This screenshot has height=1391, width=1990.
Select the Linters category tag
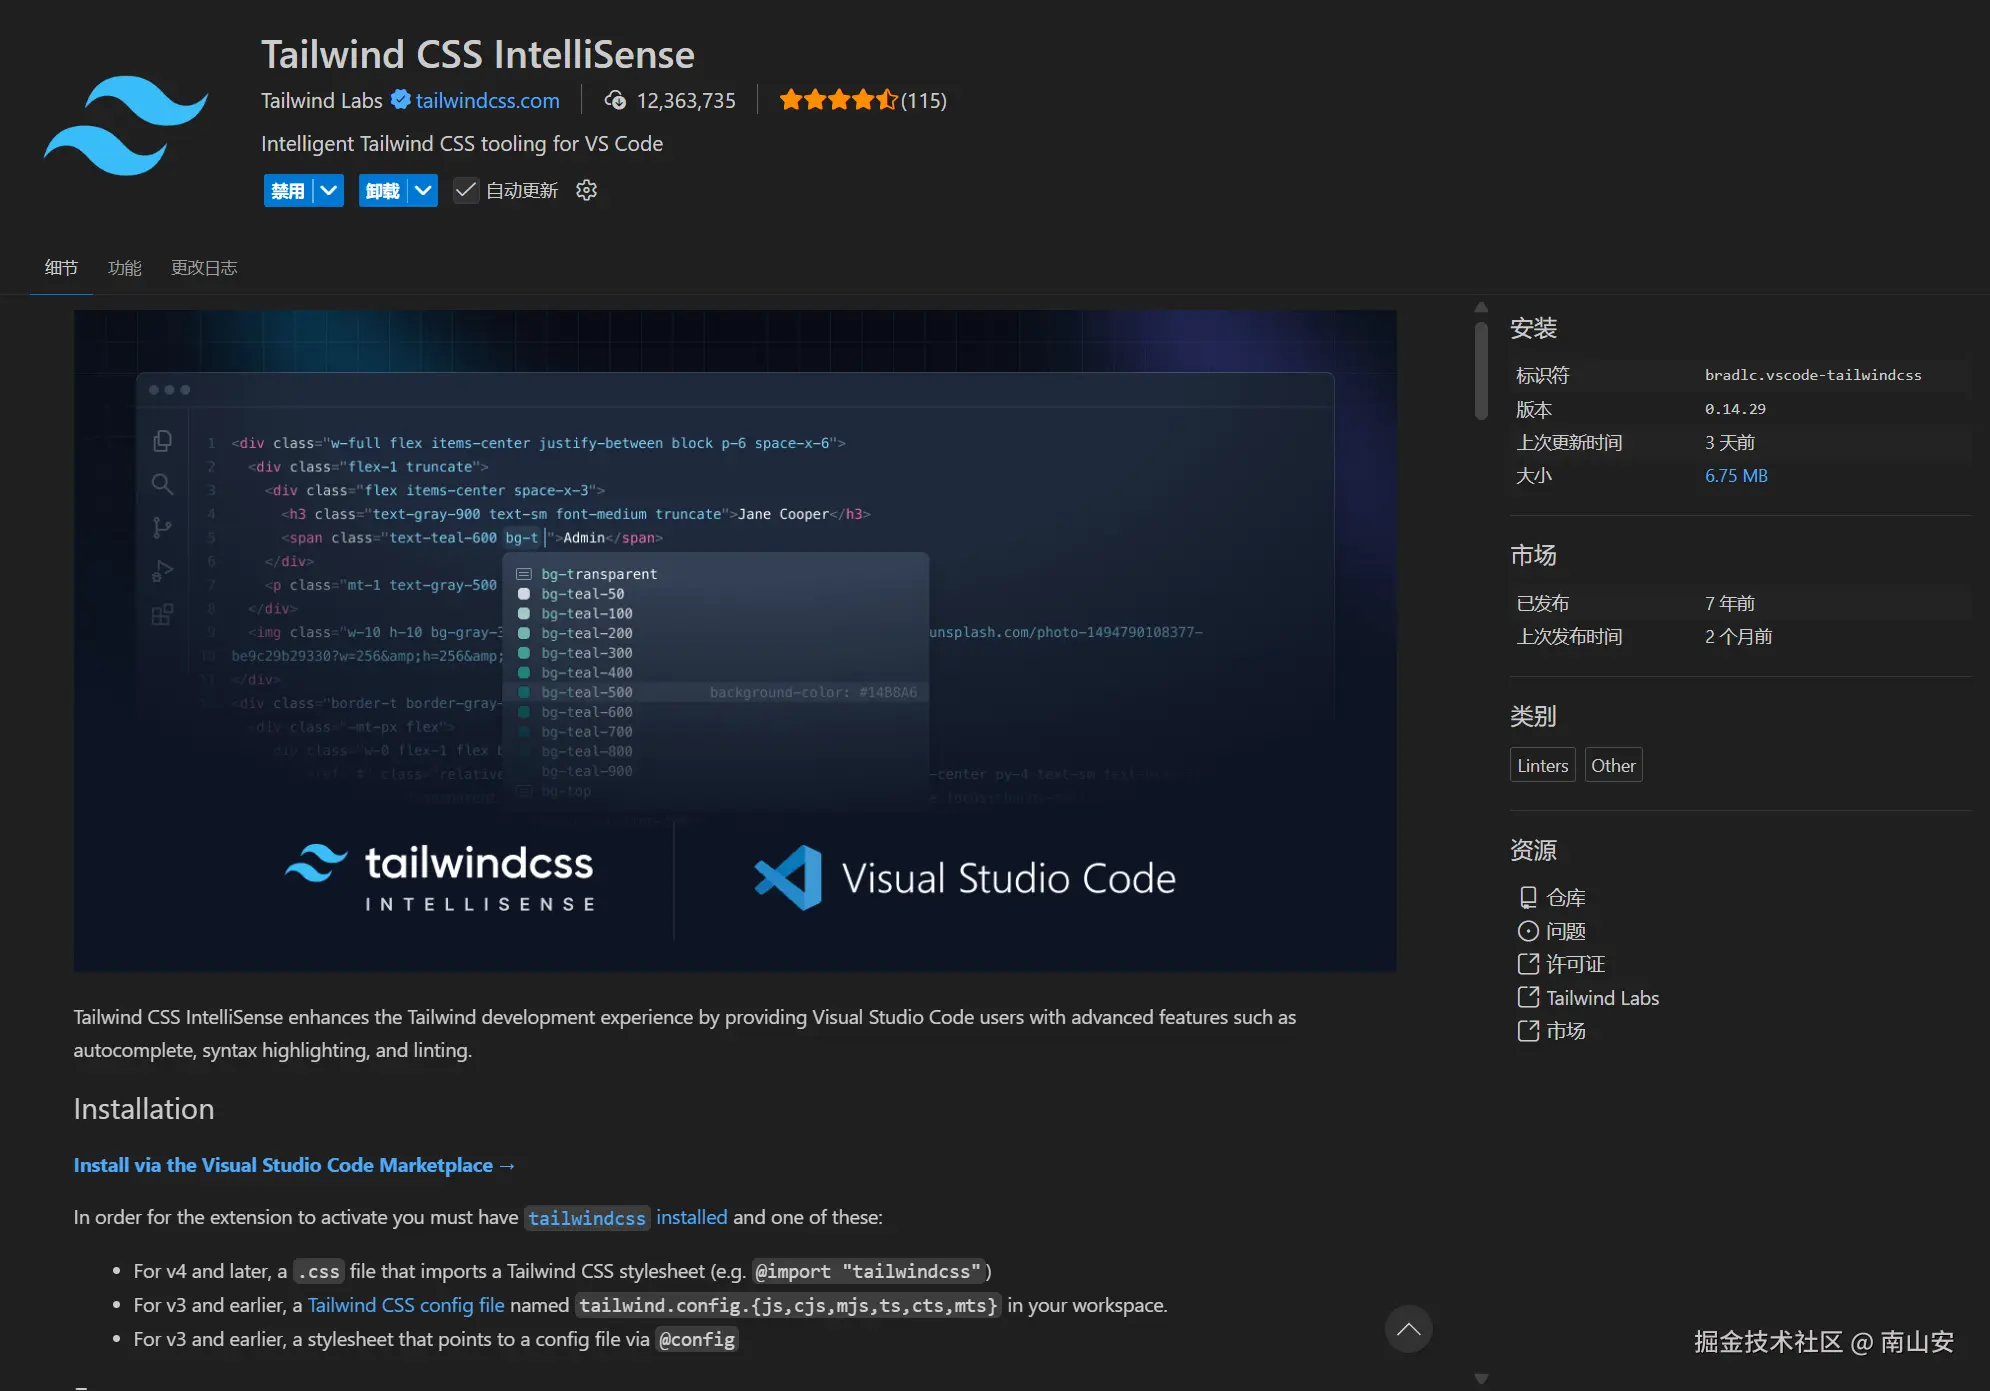[1542, 765]
